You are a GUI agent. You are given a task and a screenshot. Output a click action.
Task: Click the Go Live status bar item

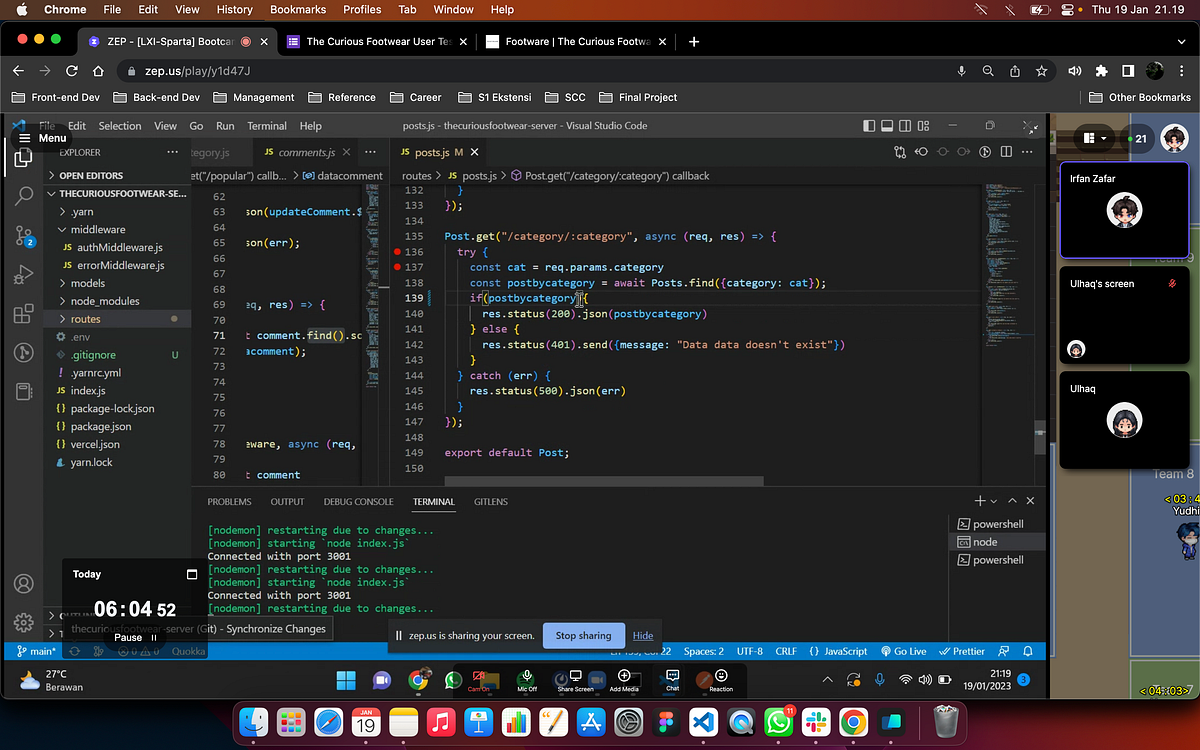904,651
